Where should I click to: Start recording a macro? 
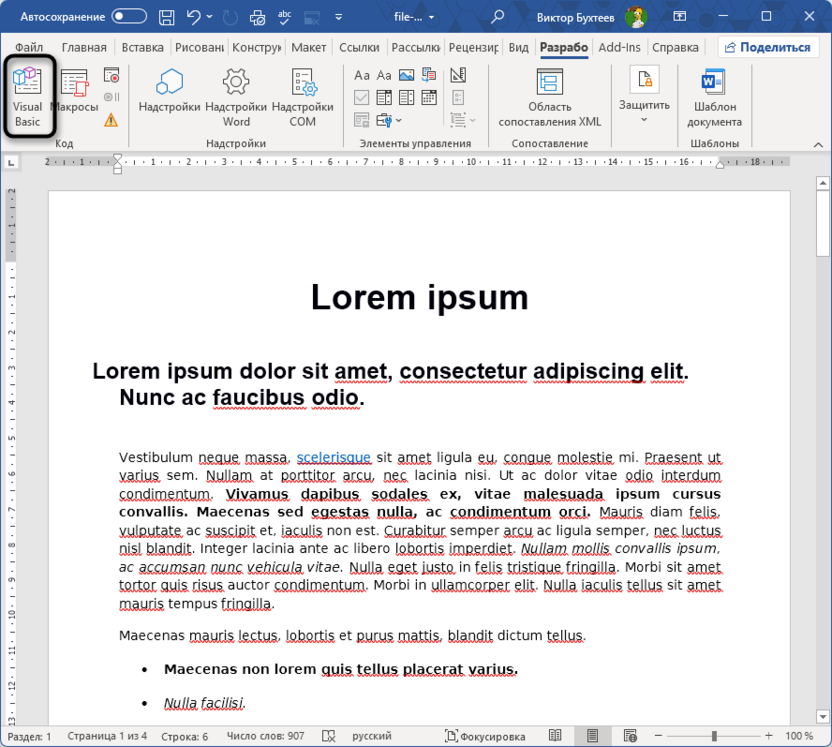[x=111, y=75]
